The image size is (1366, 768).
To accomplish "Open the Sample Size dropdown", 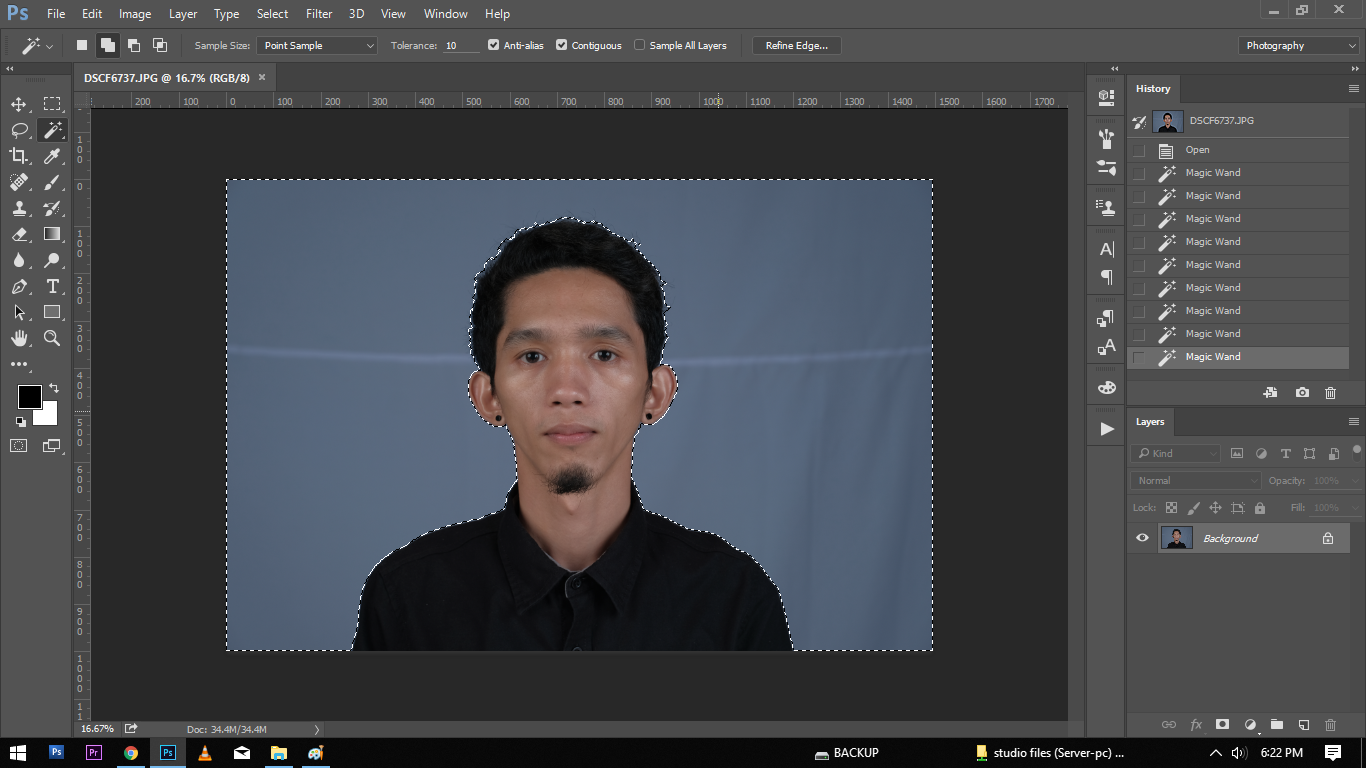I will (x=317, y=46).
